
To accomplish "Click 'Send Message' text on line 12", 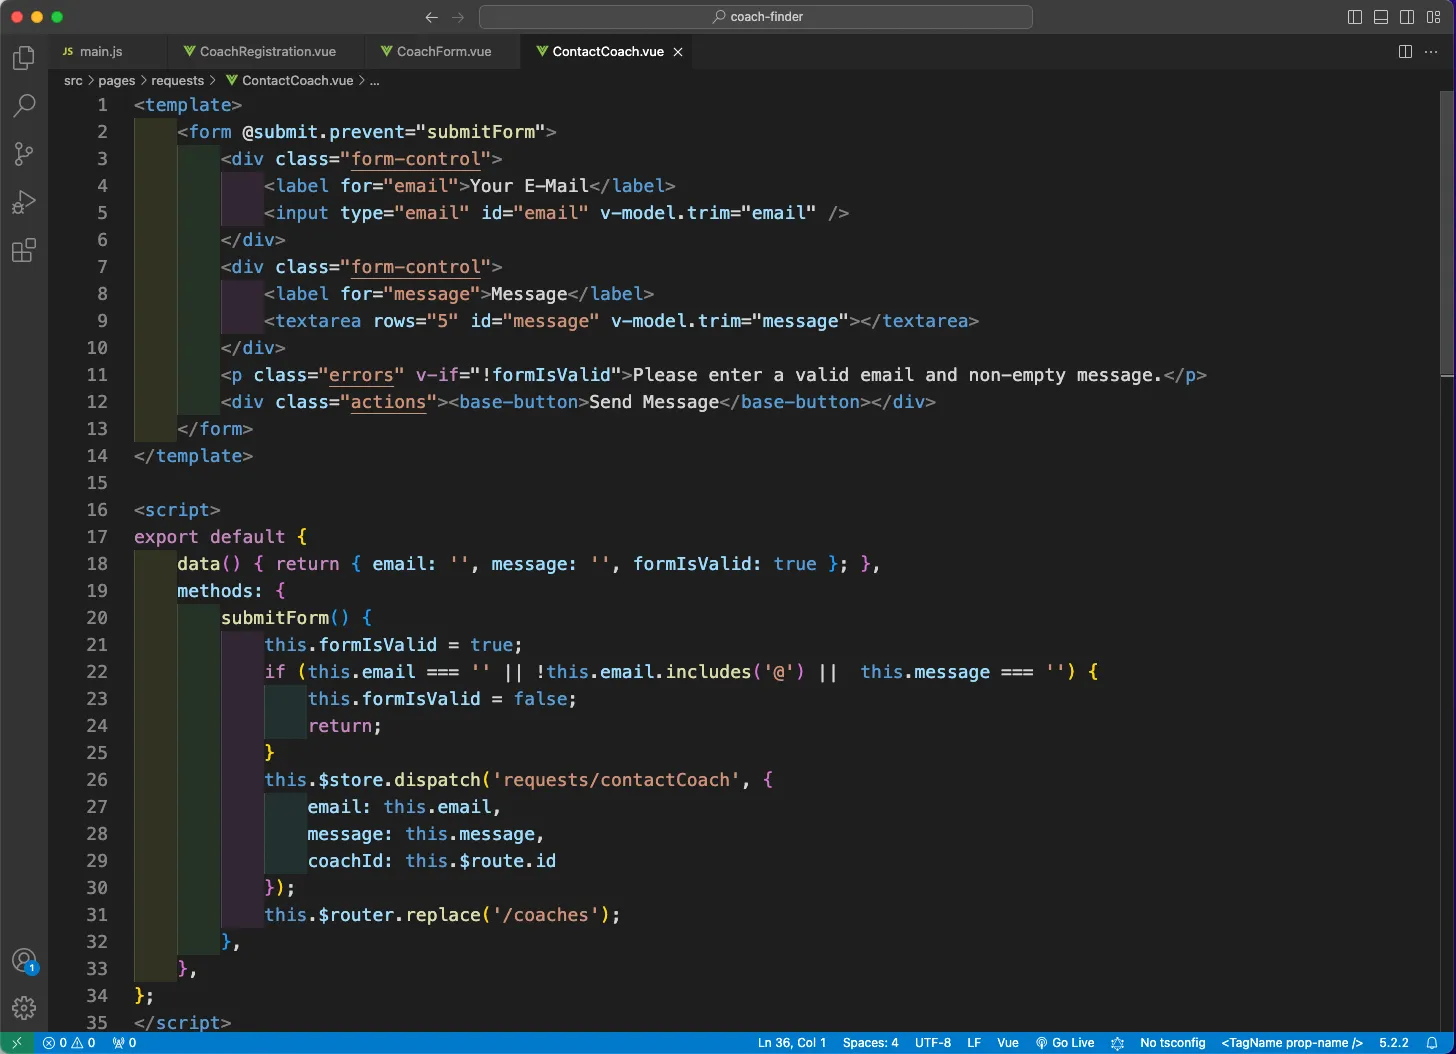I will pyautogui.click(x=654, y=402).
